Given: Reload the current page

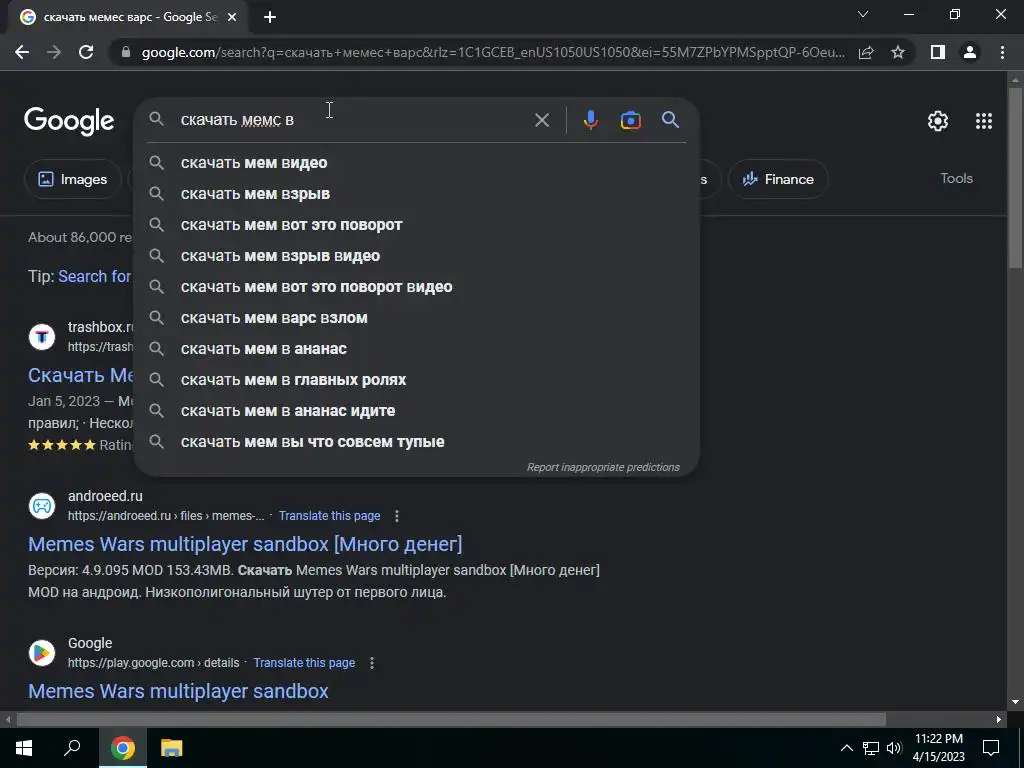Looking at the screenshot, I should [x=86, y=52].
